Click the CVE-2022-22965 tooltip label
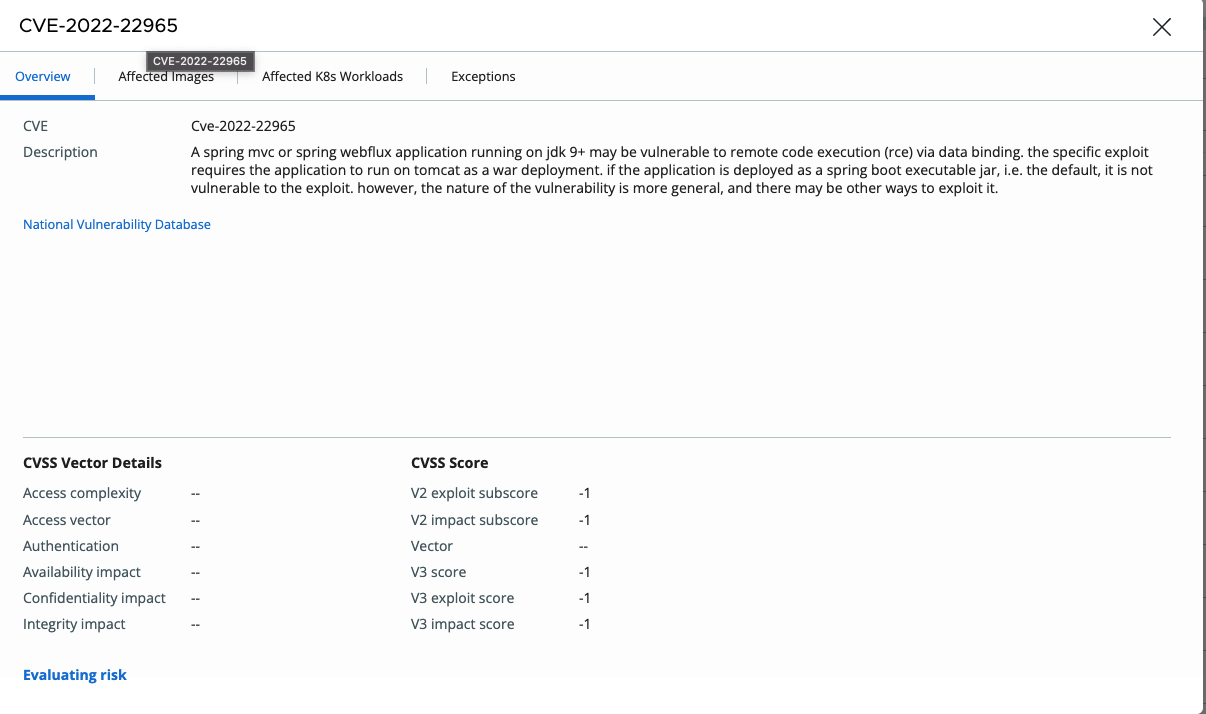 199,61
